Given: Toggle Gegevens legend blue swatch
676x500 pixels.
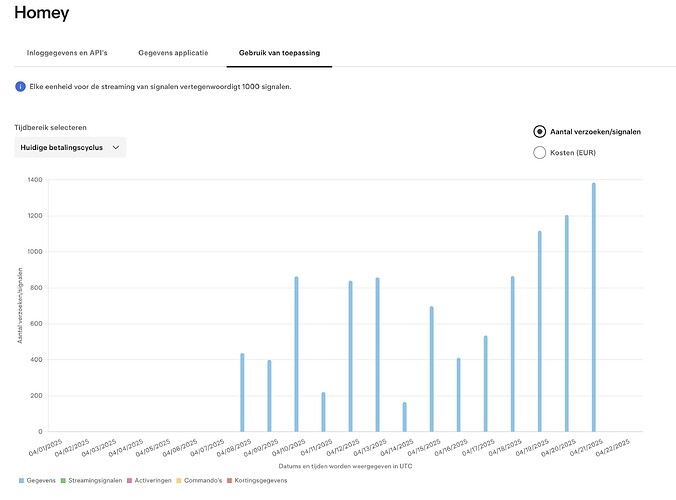Looking at the screenshot, I should [x=21, y=481].
